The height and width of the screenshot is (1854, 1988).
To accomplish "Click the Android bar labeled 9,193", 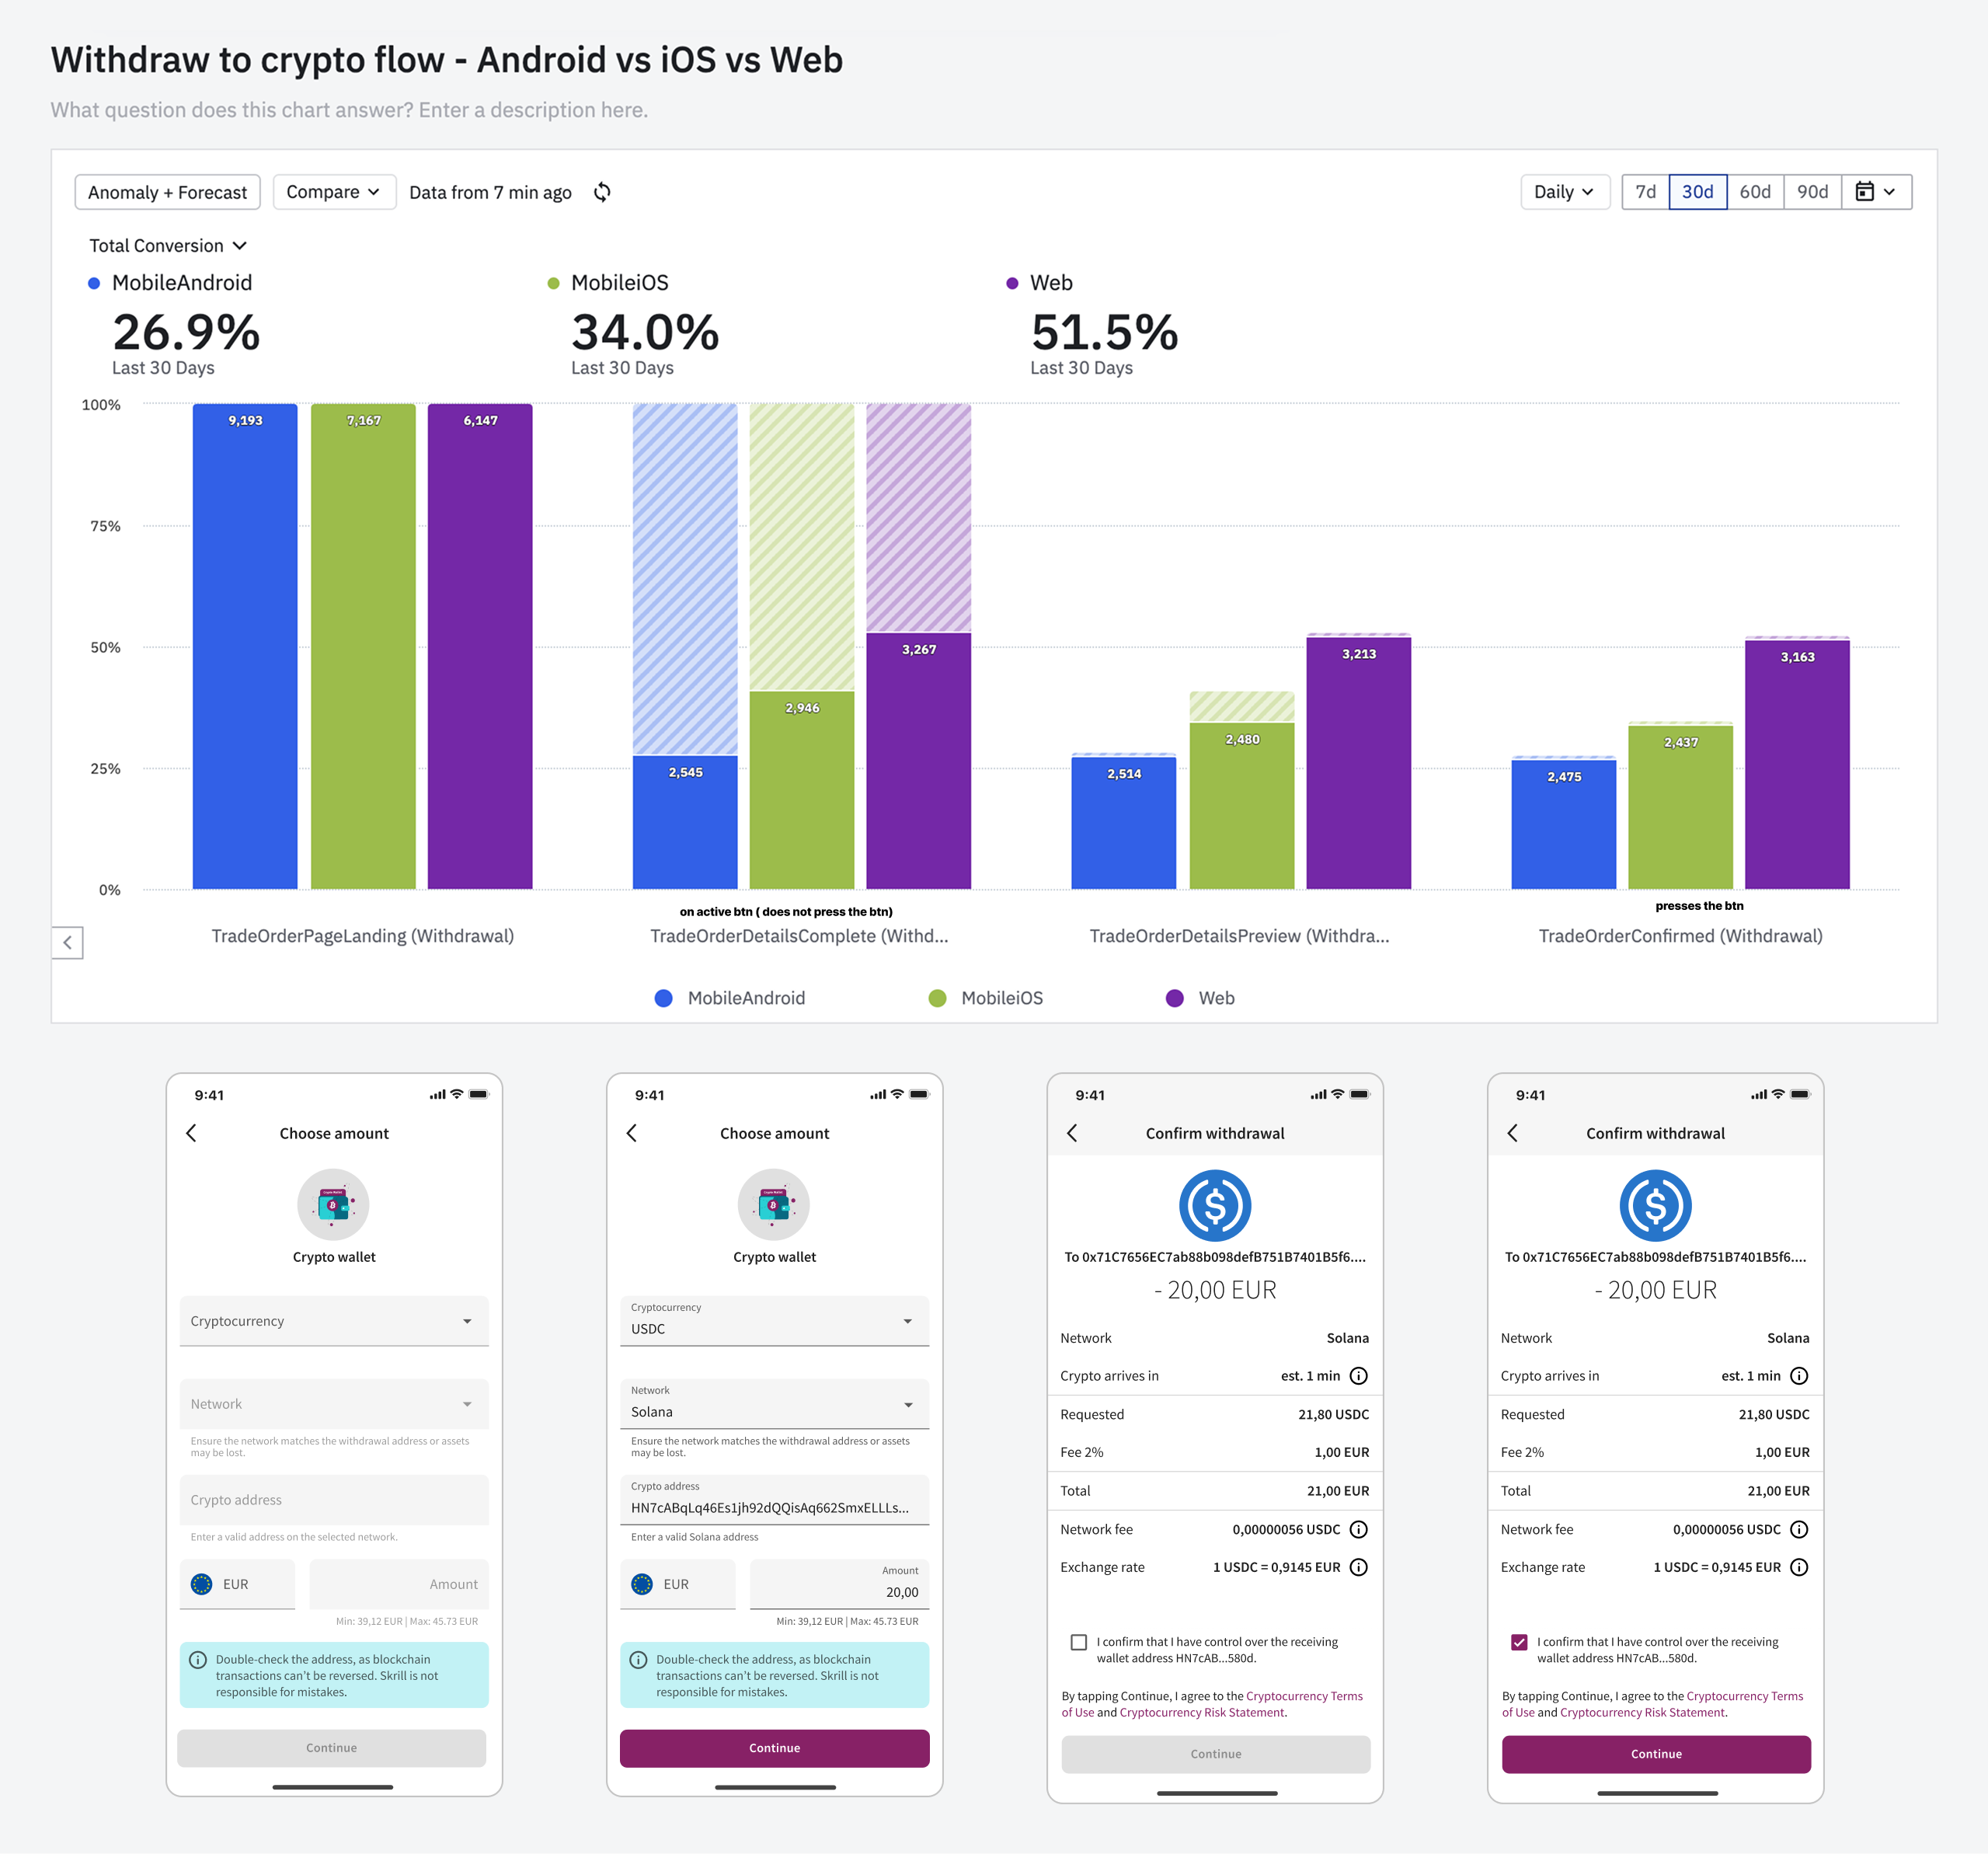I will [245, 646].
